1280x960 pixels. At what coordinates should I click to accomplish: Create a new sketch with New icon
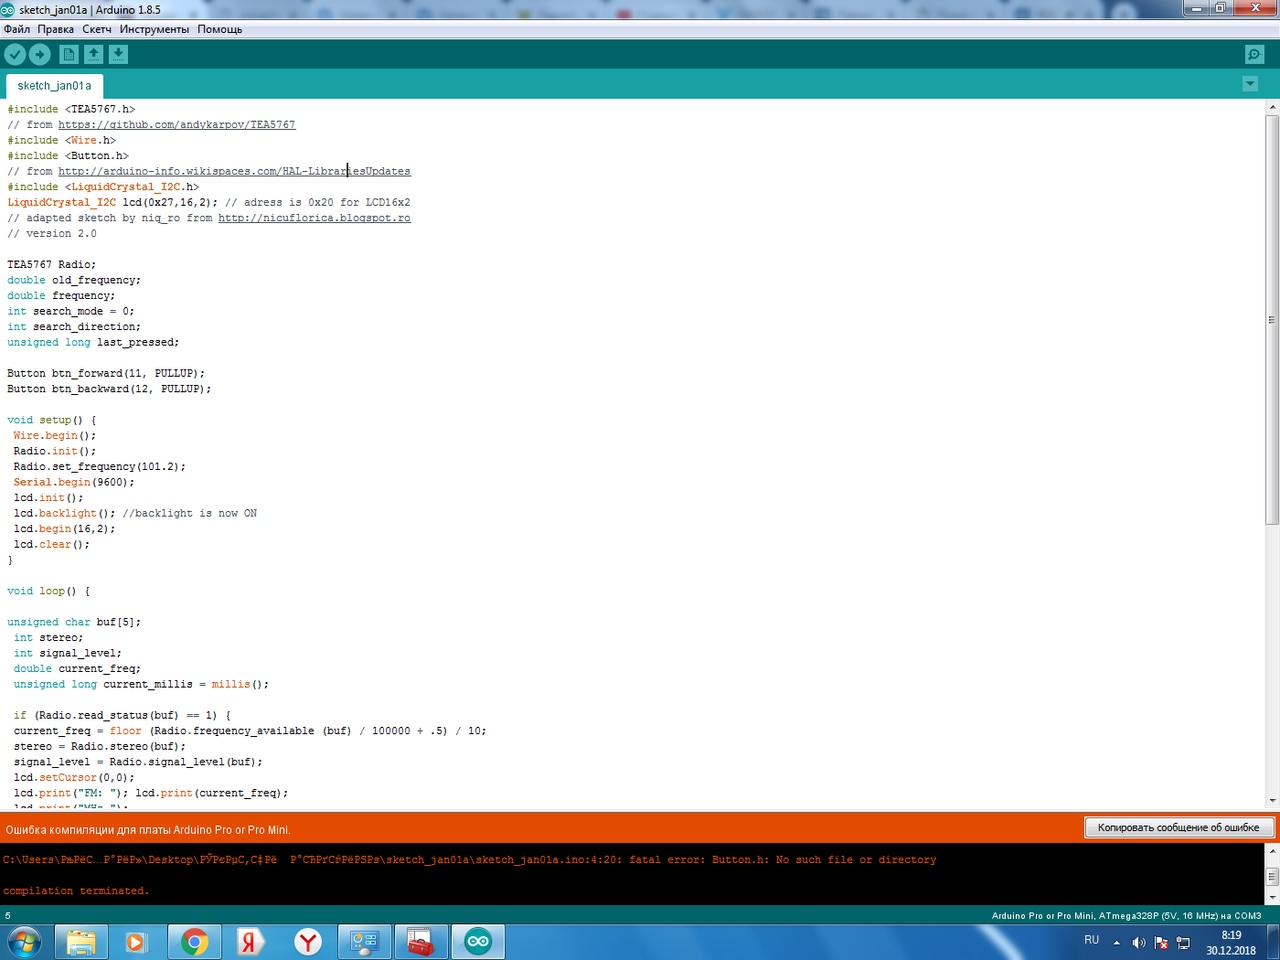(69, 54)
